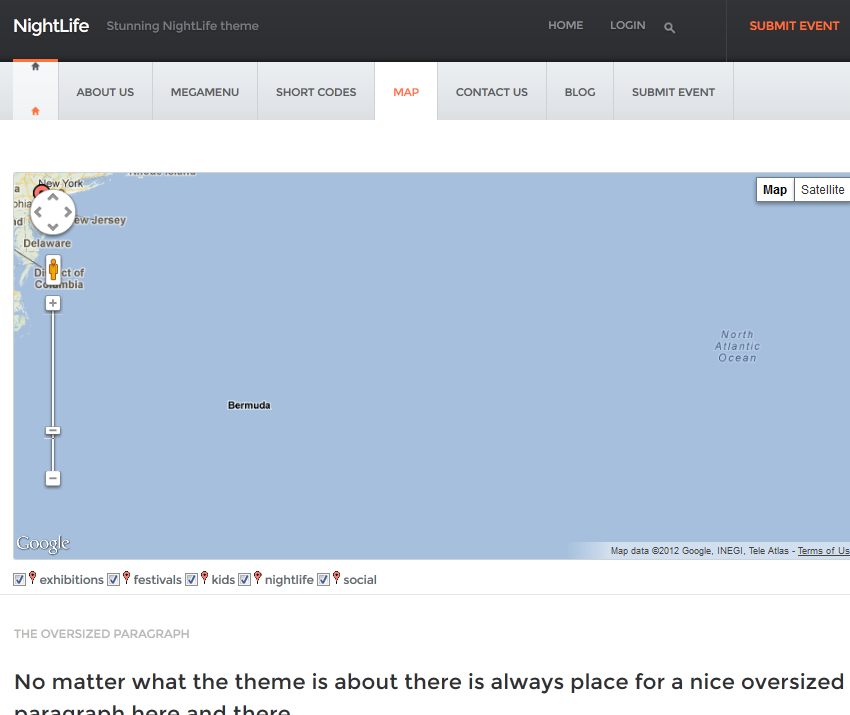Pan the map down with arrow
The height and width of the screenshot is (715, 850).
point(53,227)
